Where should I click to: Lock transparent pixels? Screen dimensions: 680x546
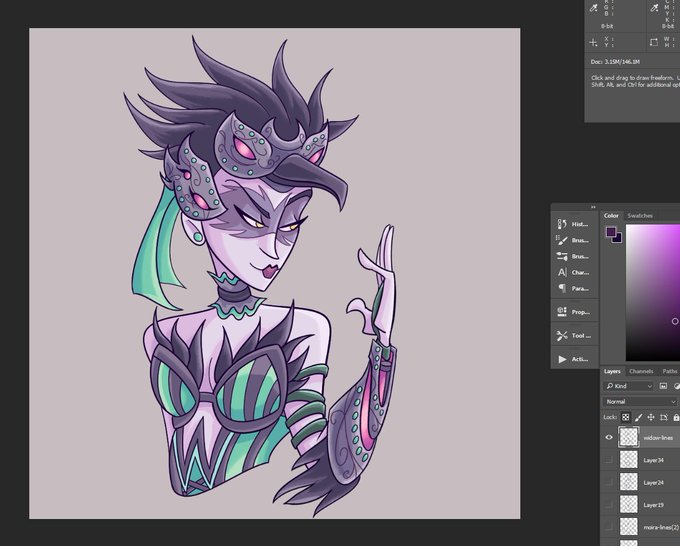625,417
